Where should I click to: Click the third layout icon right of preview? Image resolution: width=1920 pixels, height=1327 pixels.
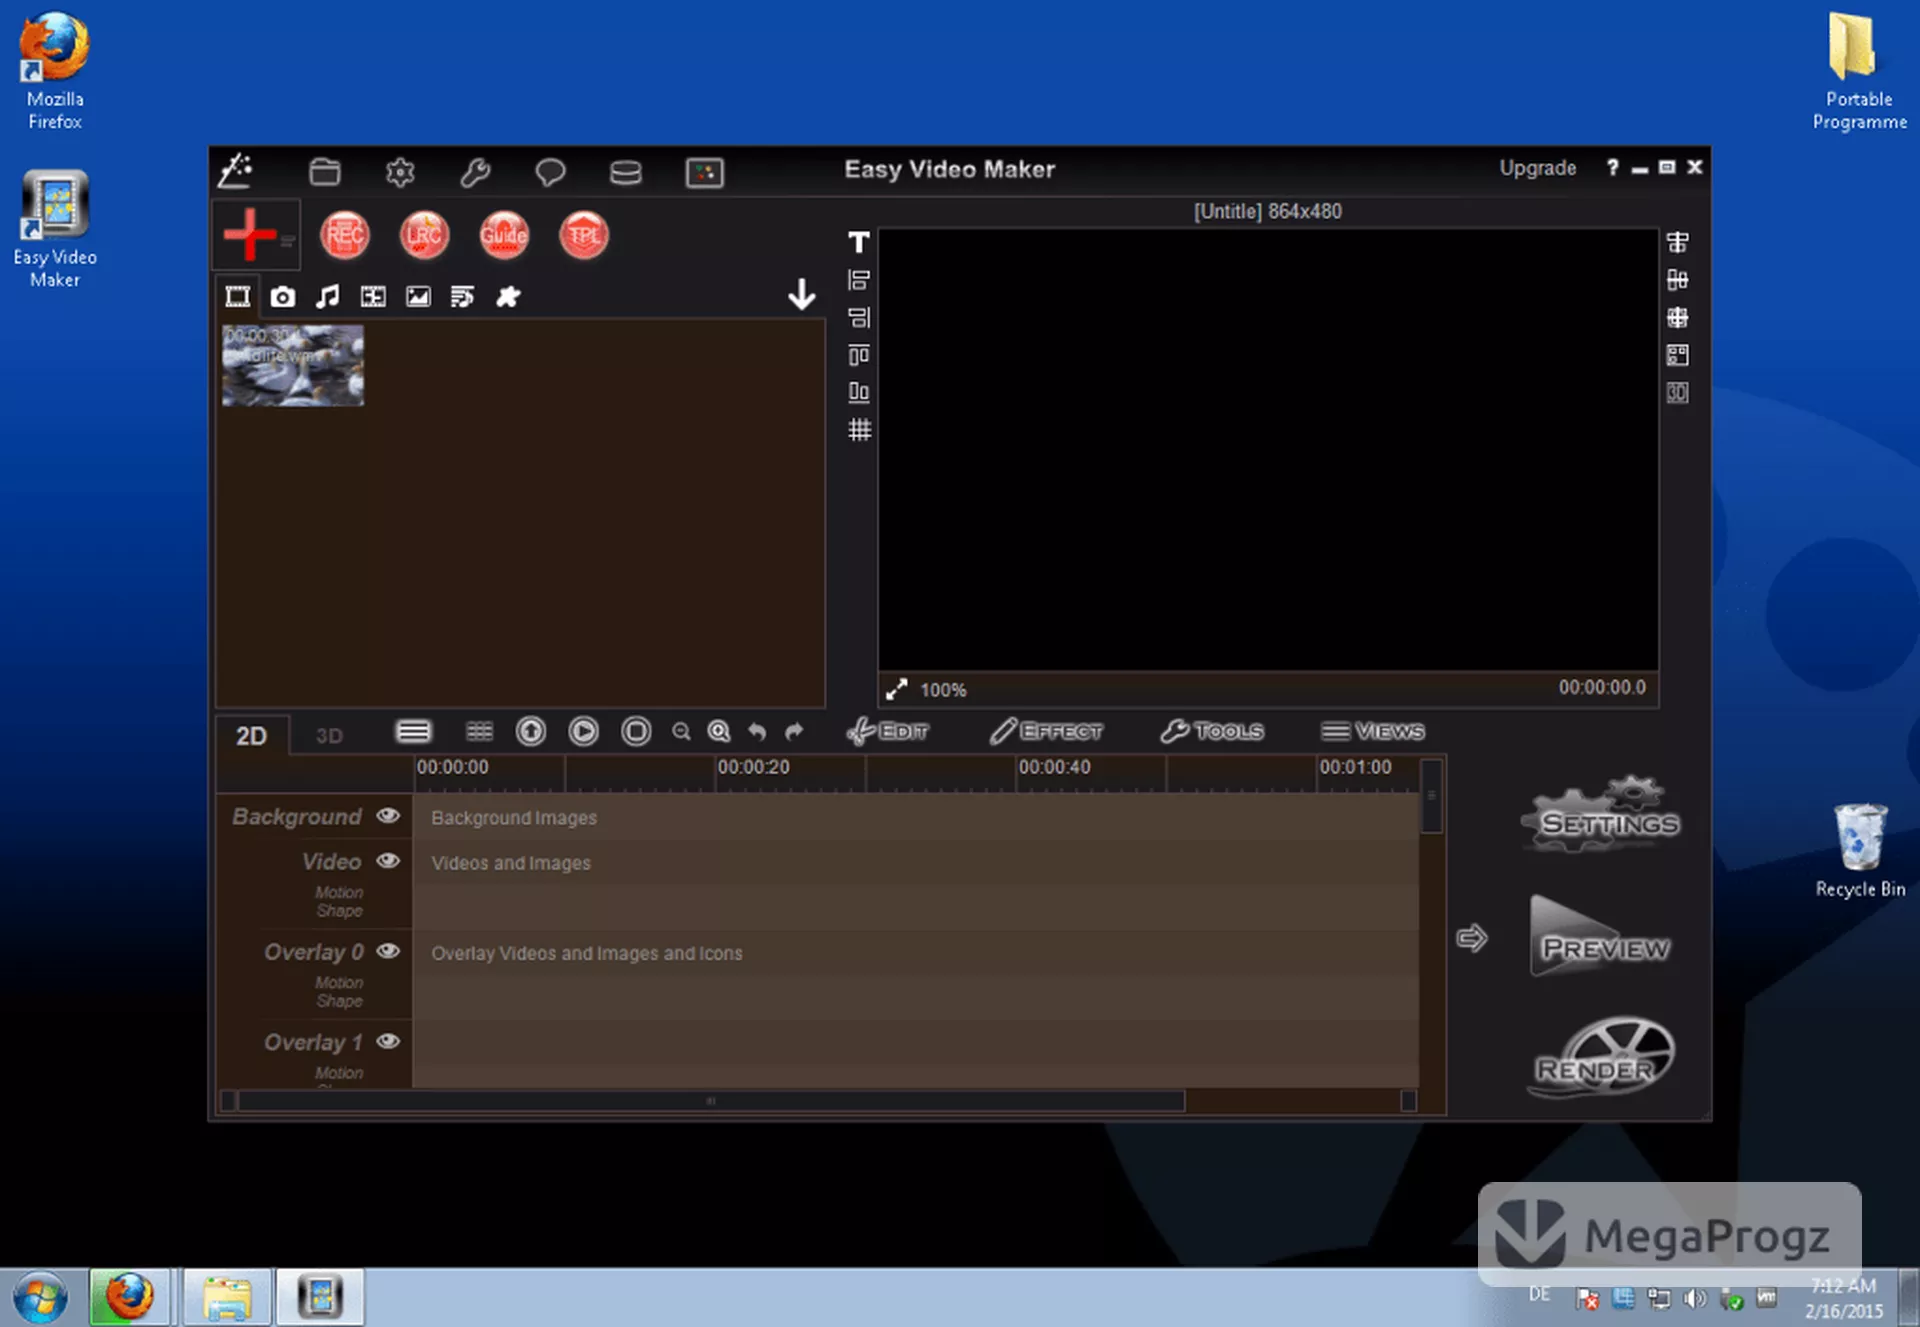click(1678, 317)
